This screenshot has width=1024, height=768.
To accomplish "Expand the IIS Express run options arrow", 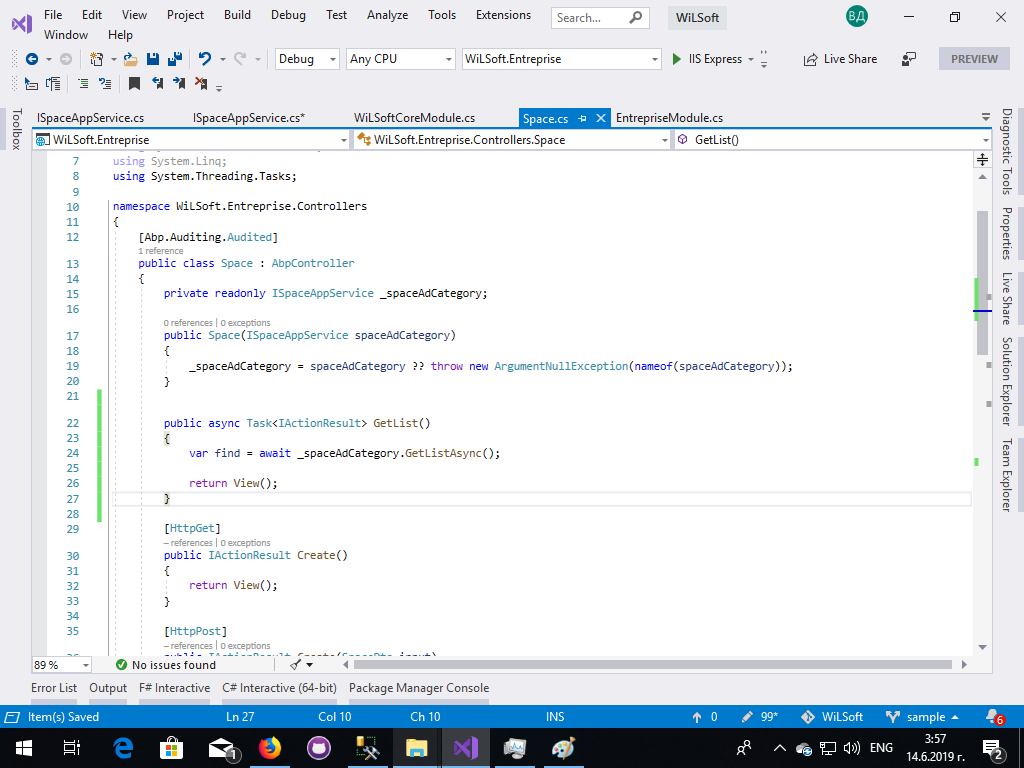I will pyautogui.click(x=750, y=59).
